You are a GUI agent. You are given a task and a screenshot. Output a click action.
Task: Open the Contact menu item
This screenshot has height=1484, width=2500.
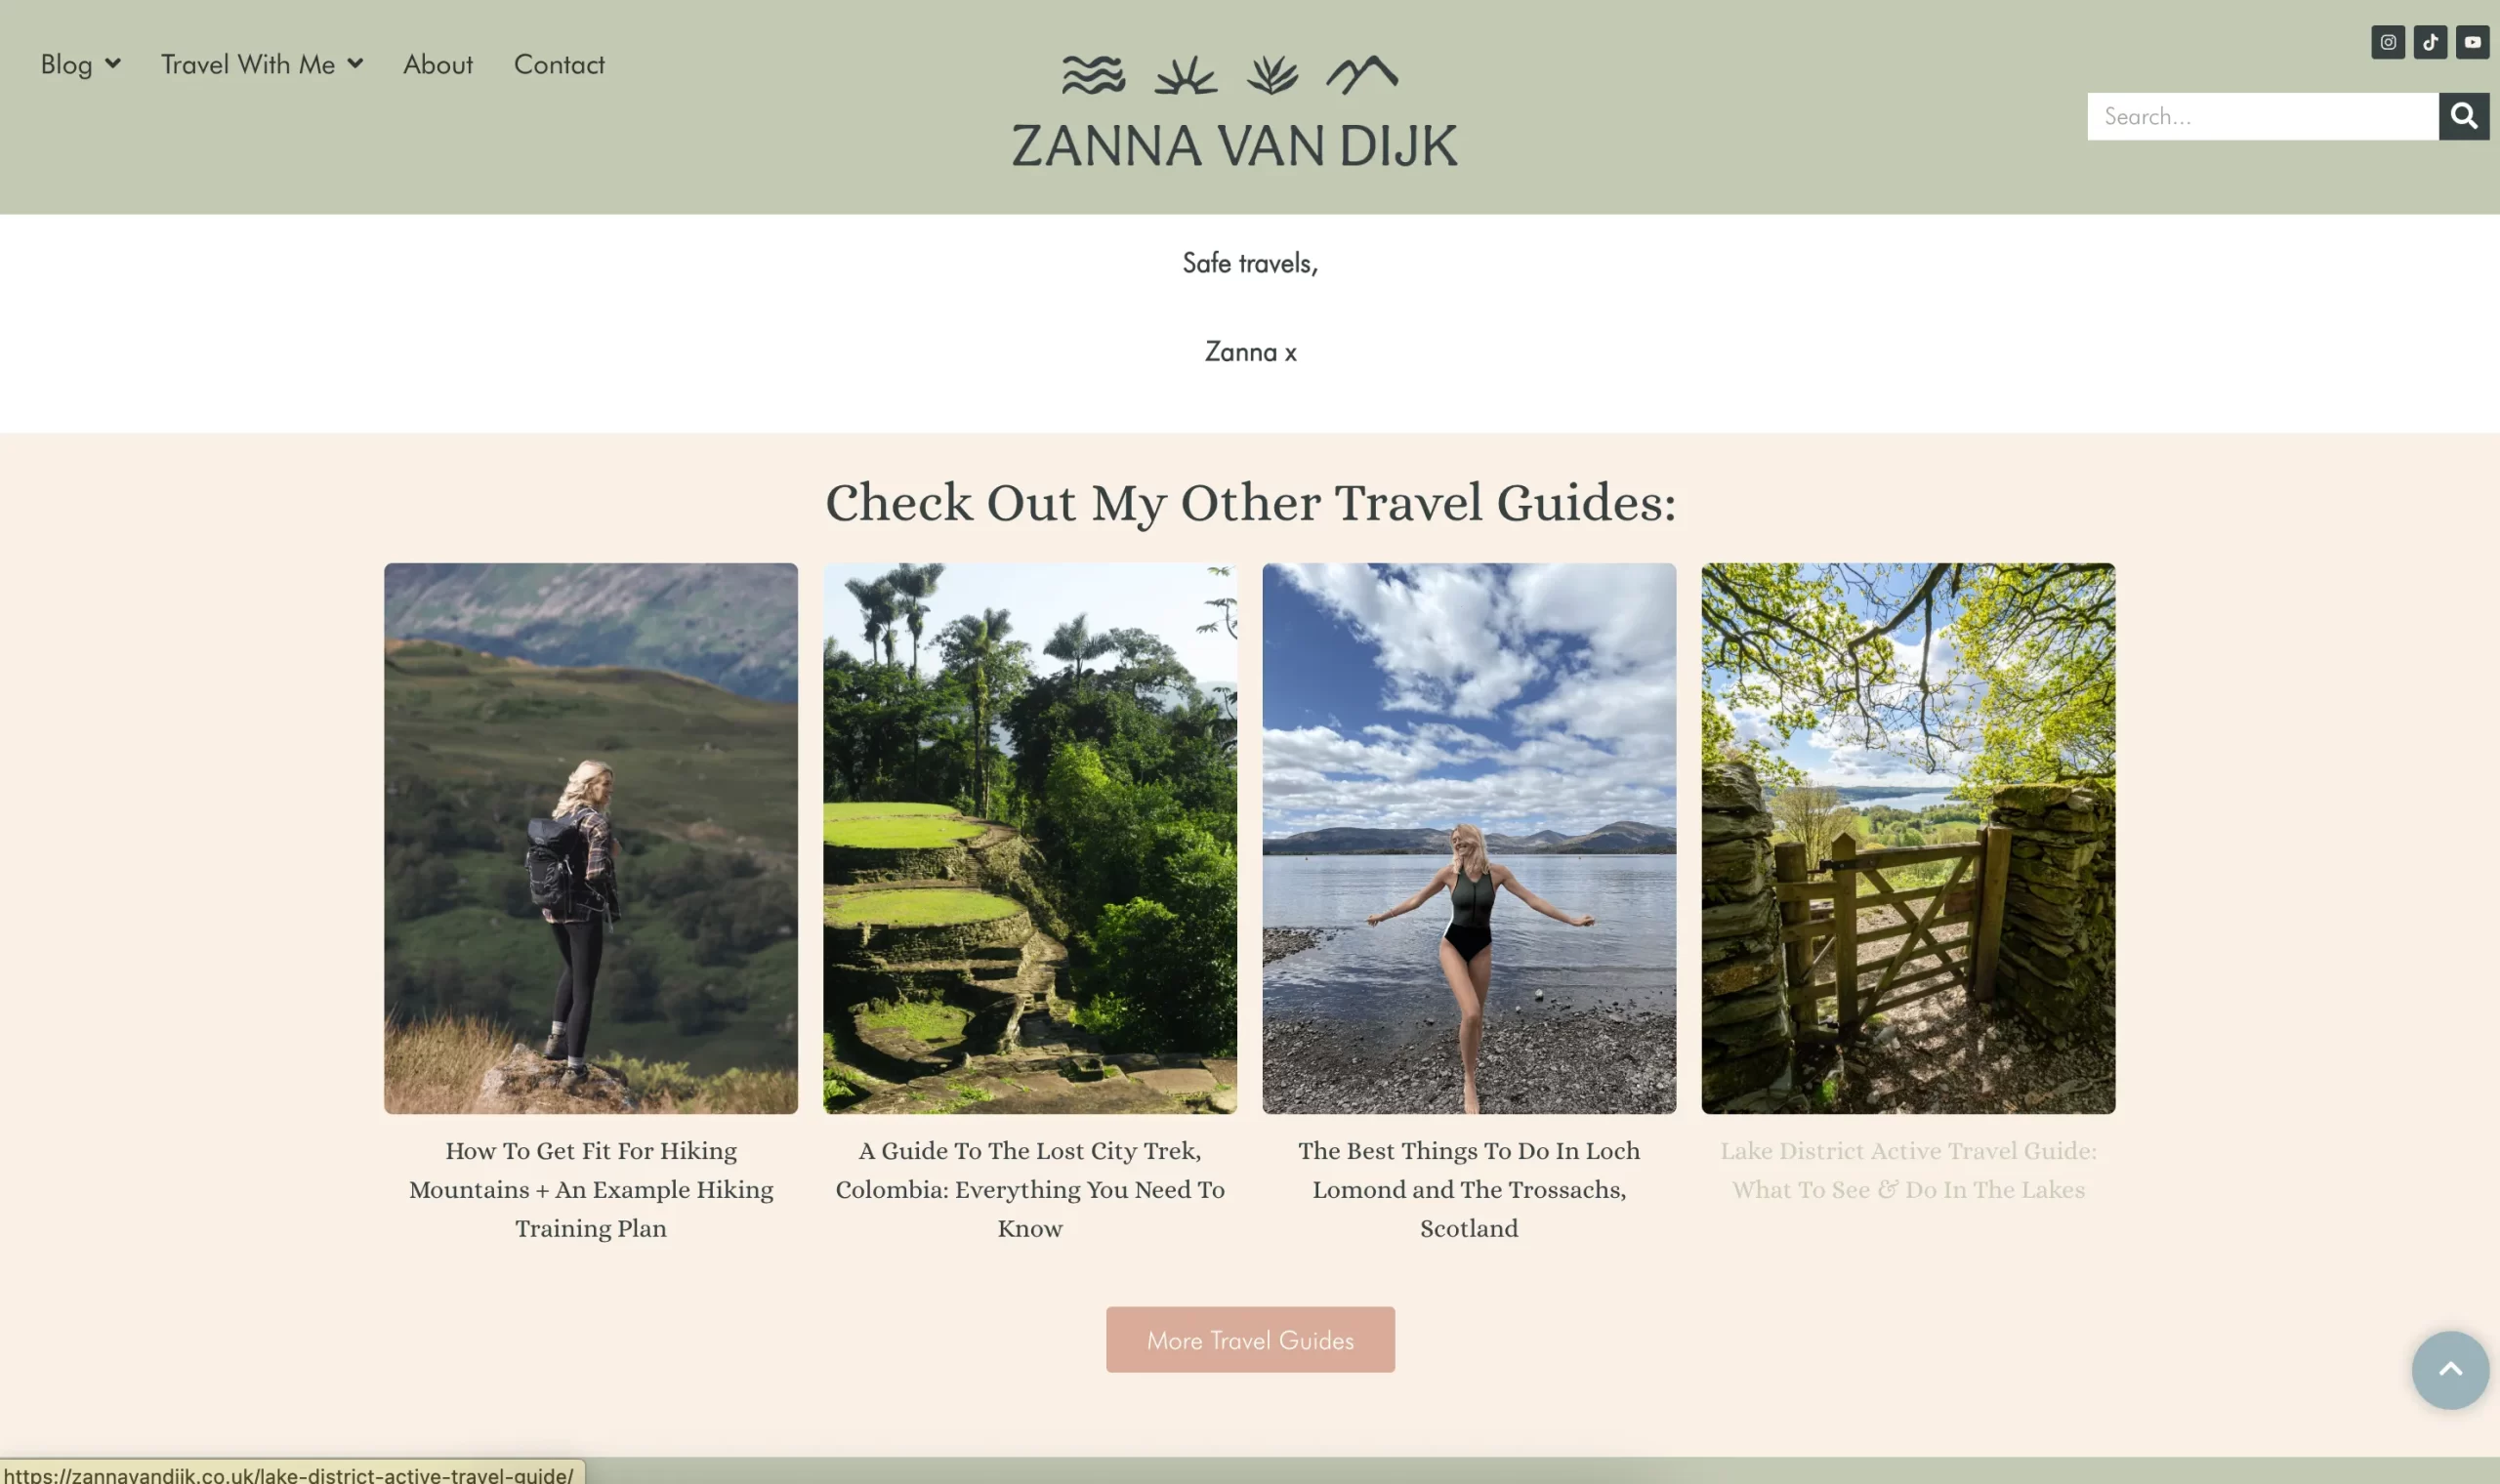point(559,64)
